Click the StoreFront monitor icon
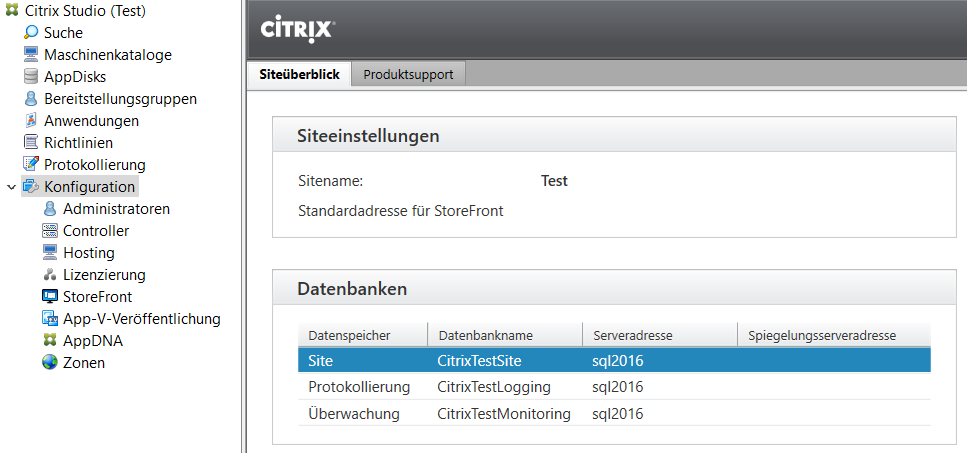 coord(50,297)
